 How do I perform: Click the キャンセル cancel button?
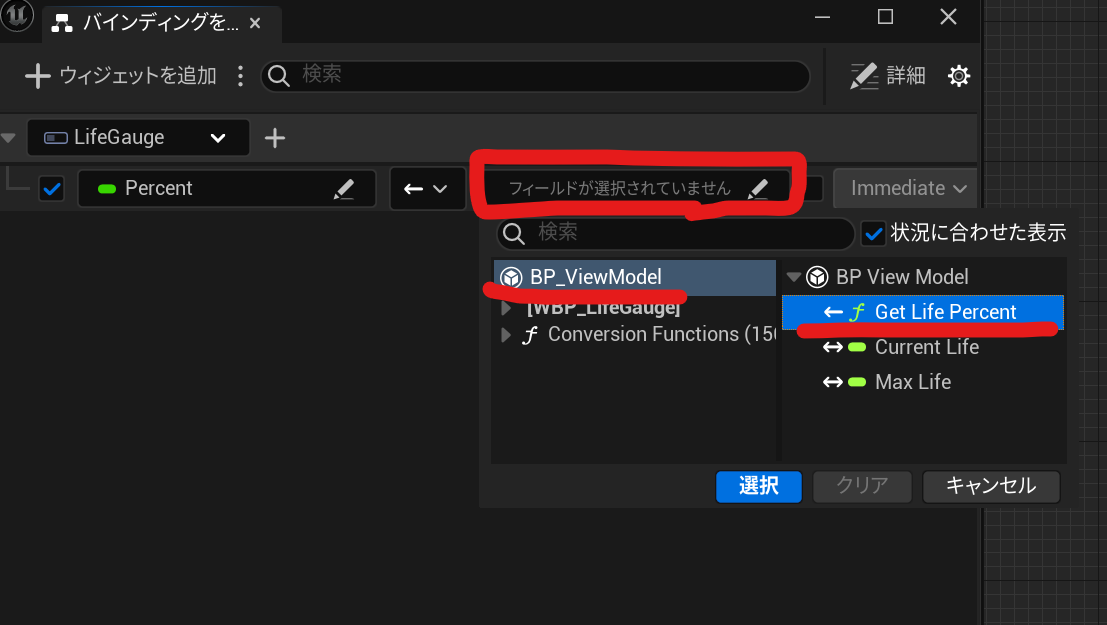tap(991, 486)
